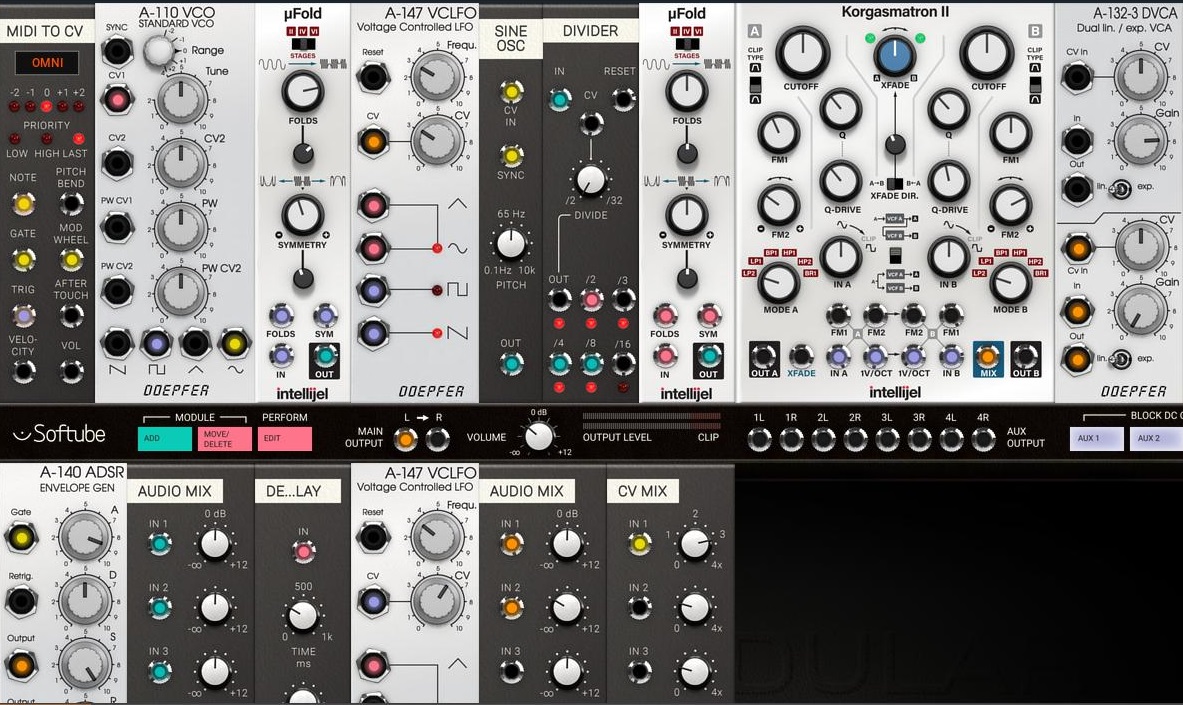The image size is (1183, 705).
Task: Click the Attack knob on A-140 ADSR
Action: click(85, 536)
